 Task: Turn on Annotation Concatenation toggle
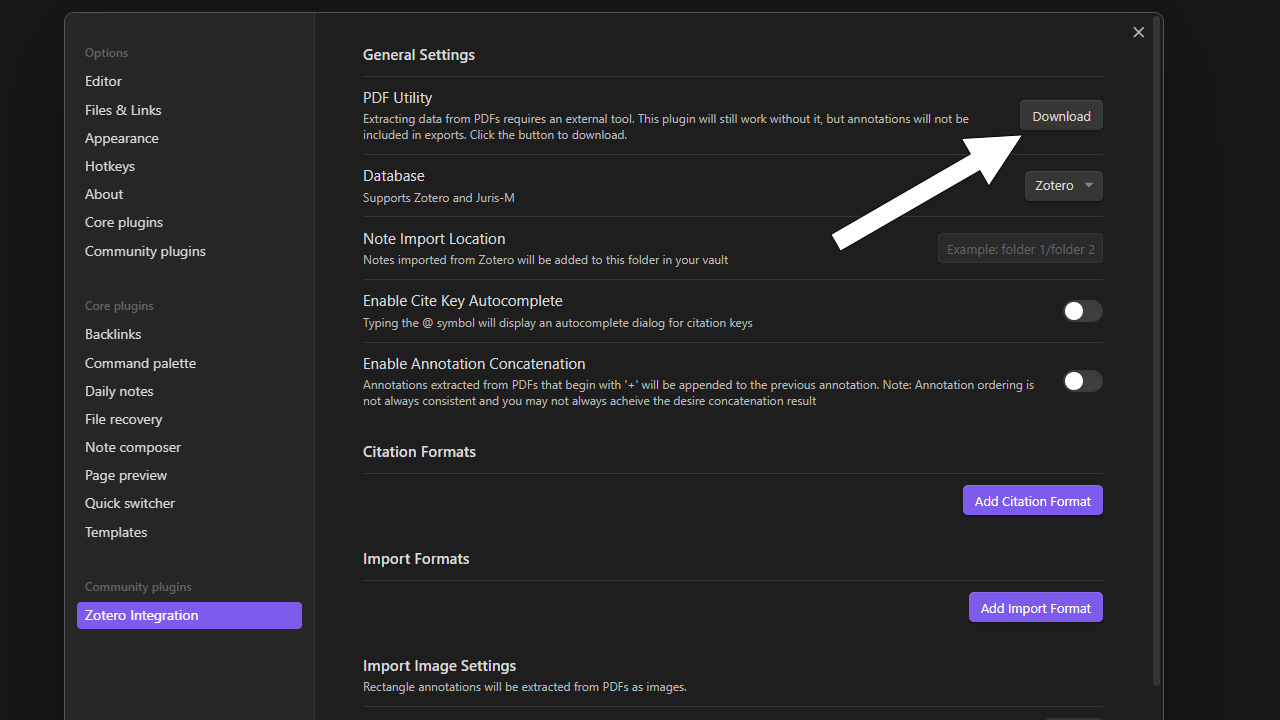tap(1082, 381)
